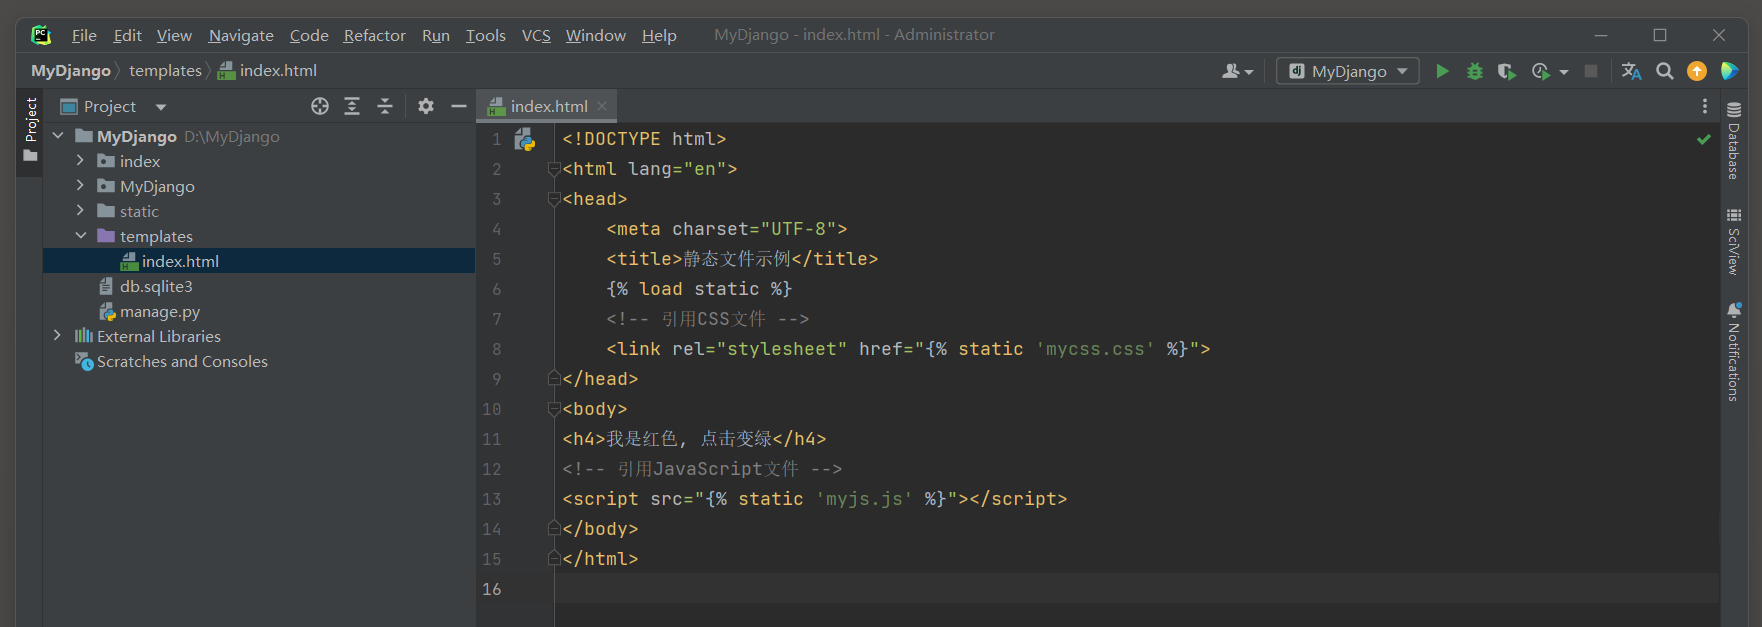Click the Expand All icon in Project panel

point(352,106)
